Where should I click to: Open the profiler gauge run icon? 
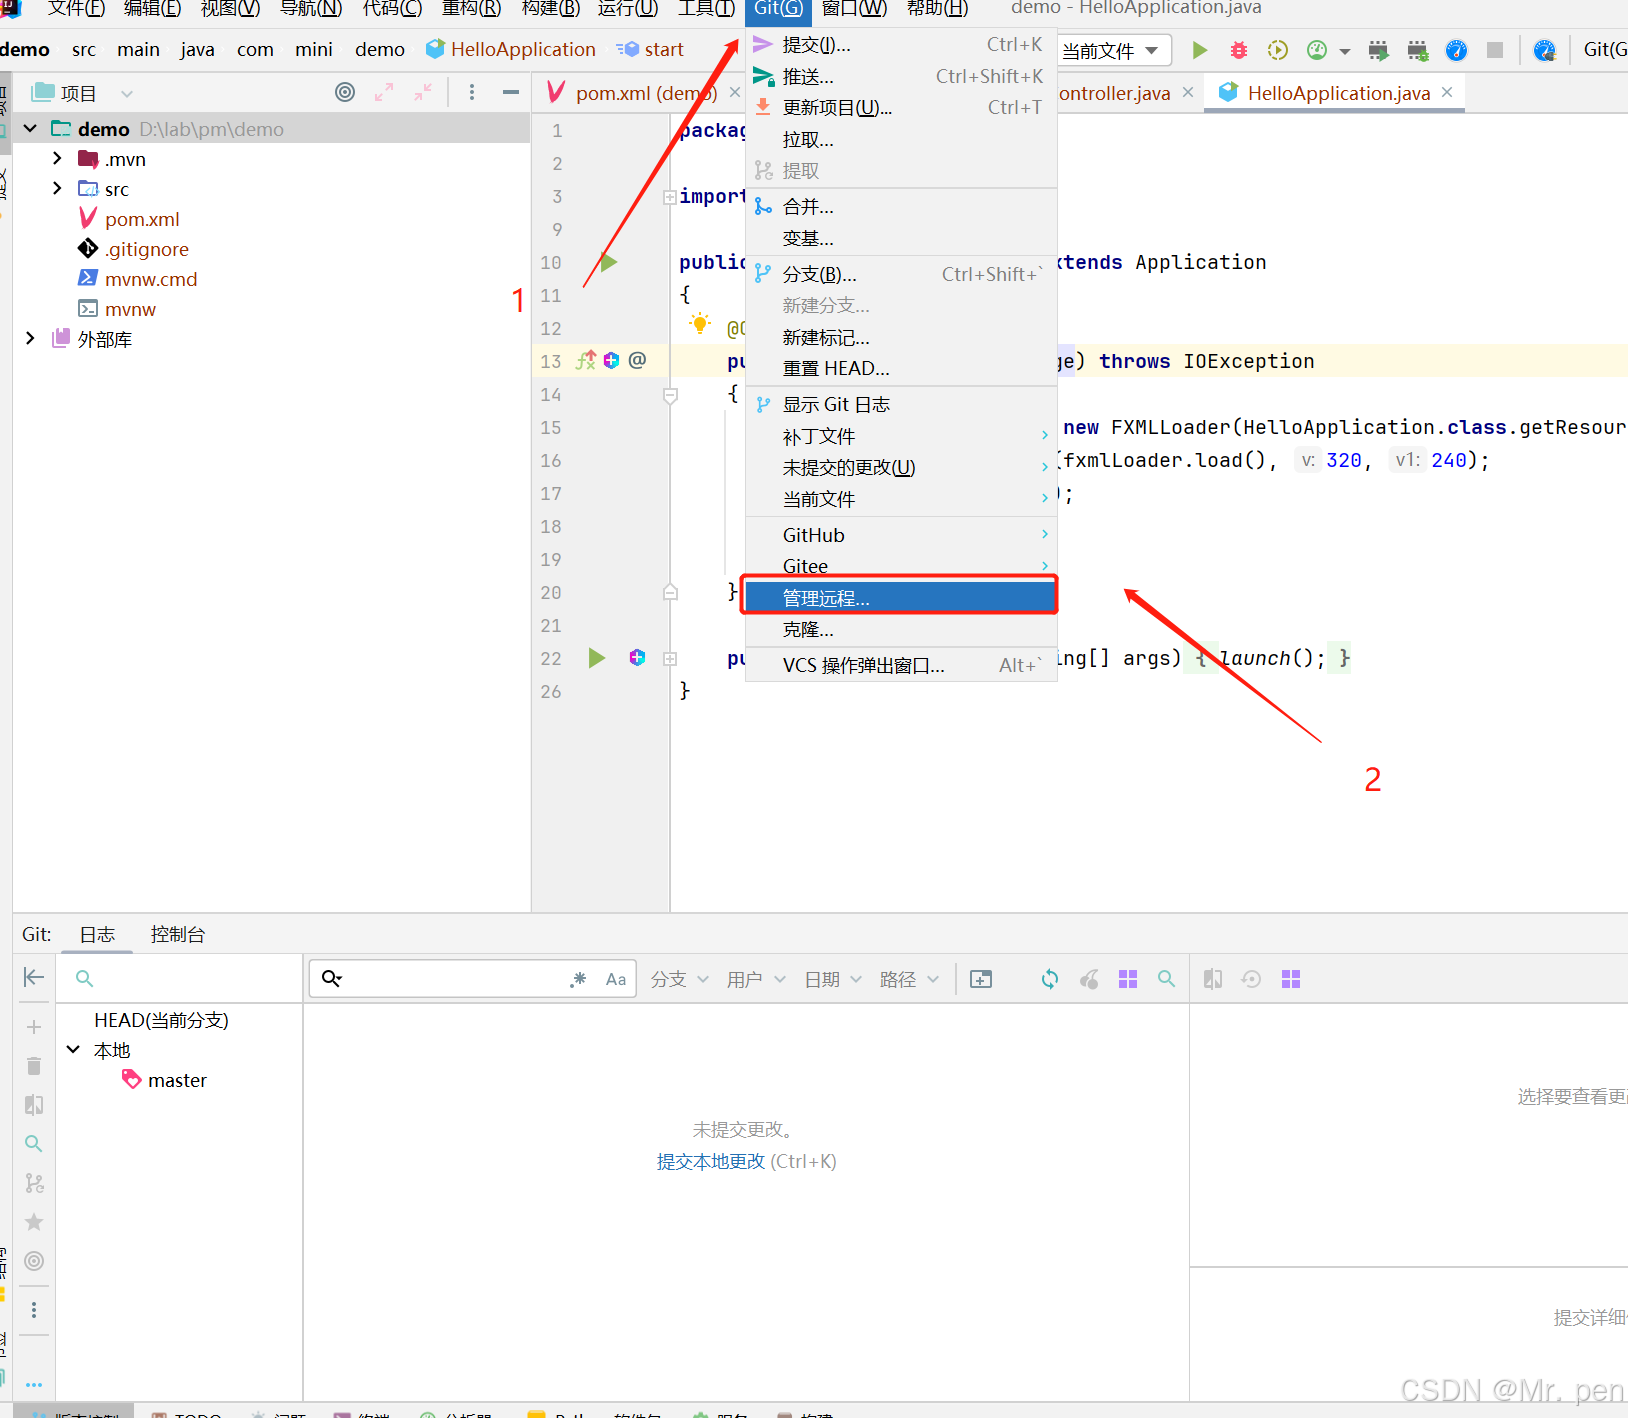pos(1317,50)
